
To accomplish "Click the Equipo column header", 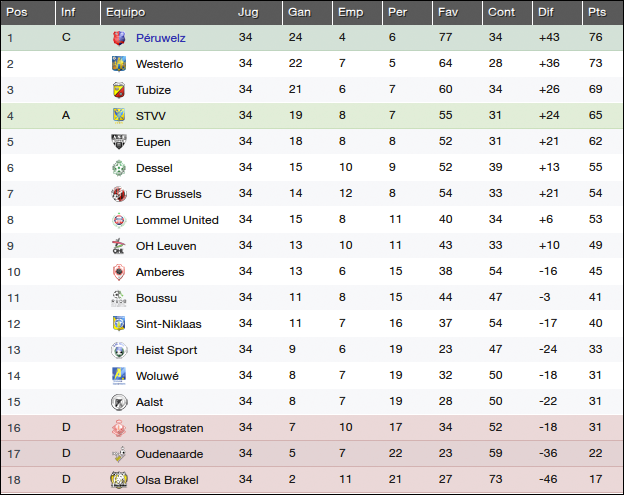I will 126,12.
